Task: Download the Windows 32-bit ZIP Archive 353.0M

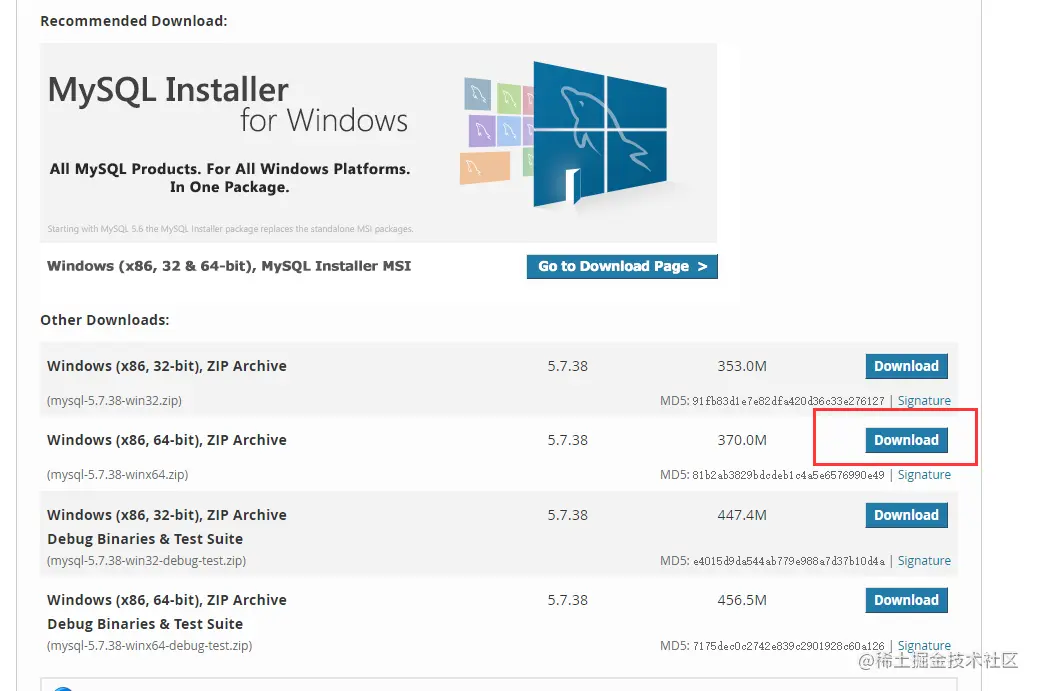Action: (906, 366)
